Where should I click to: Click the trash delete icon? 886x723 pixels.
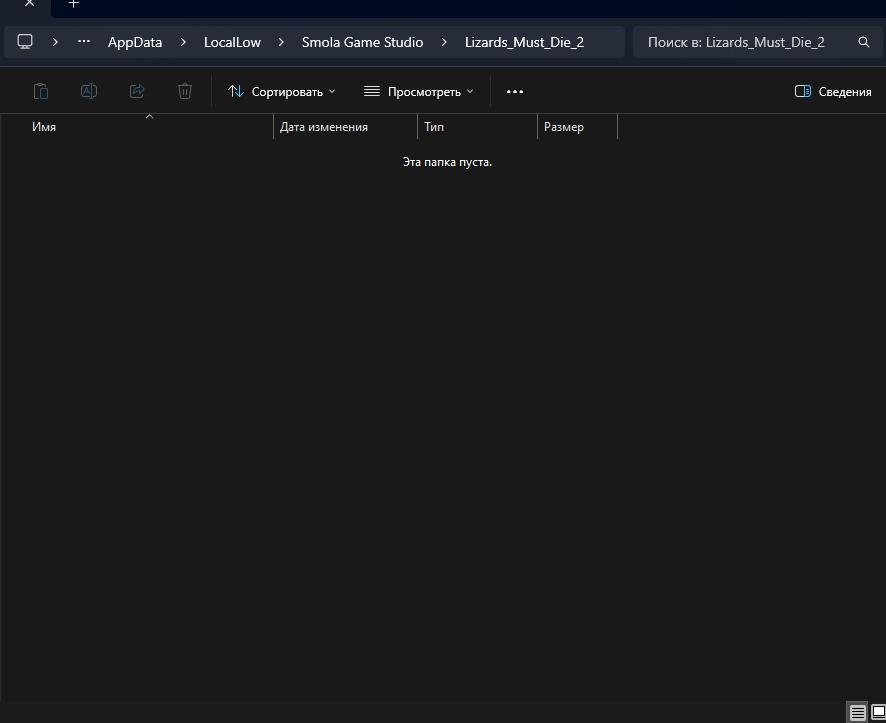pos(185,91)
